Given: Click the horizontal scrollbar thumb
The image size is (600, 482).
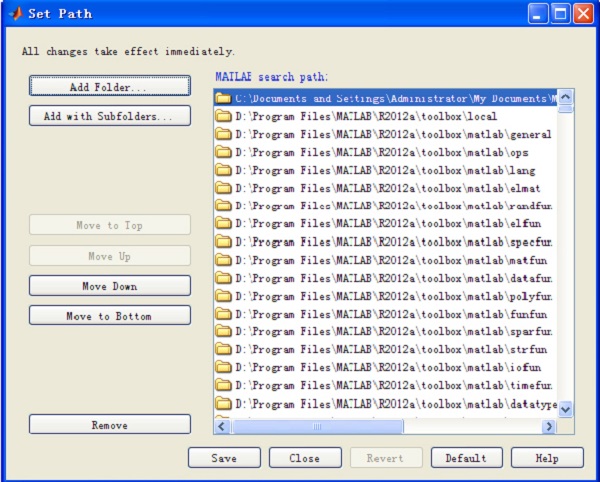Looking at the screenshot, I should pos(318,426).
